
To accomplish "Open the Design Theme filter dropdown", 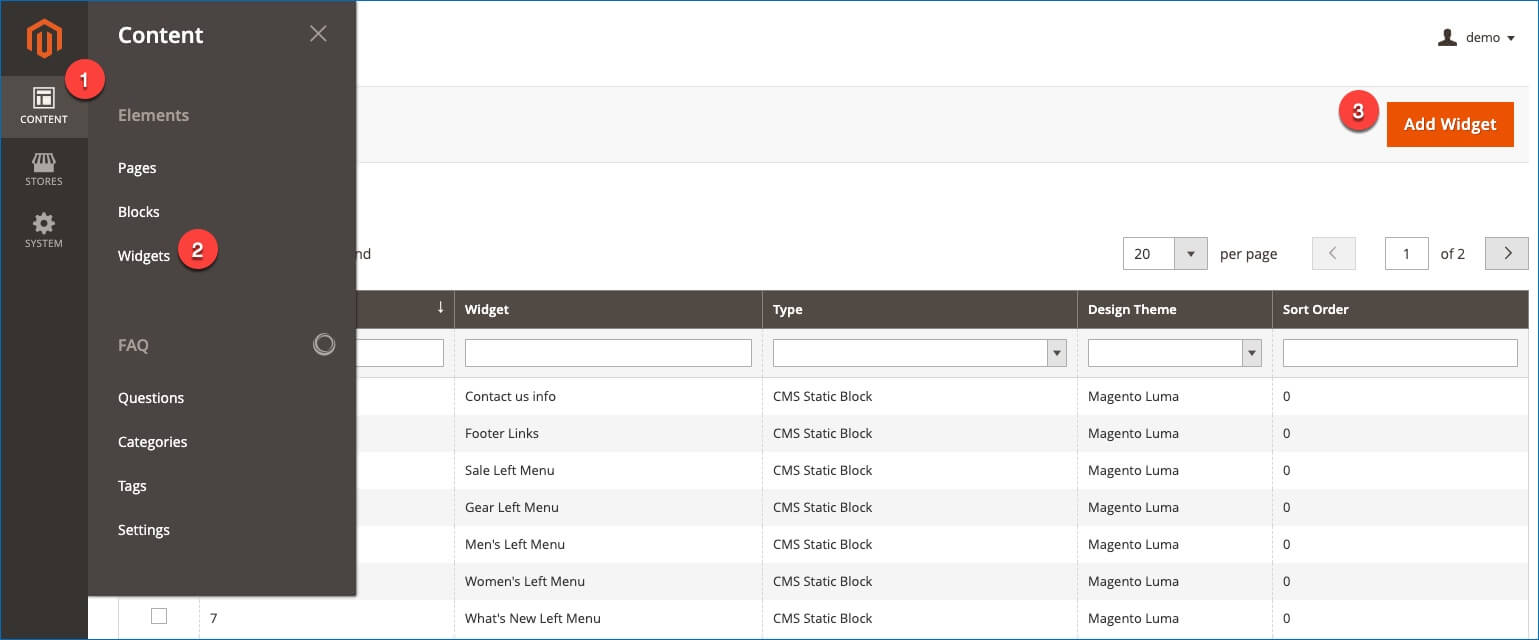I will click(1250, 352).
